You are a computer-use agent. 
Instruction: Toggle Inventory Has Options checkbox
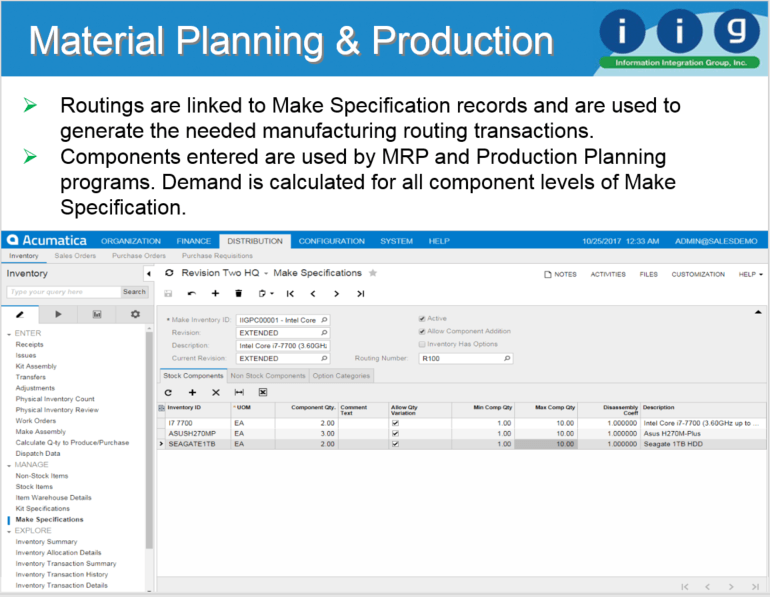point(422,344)
